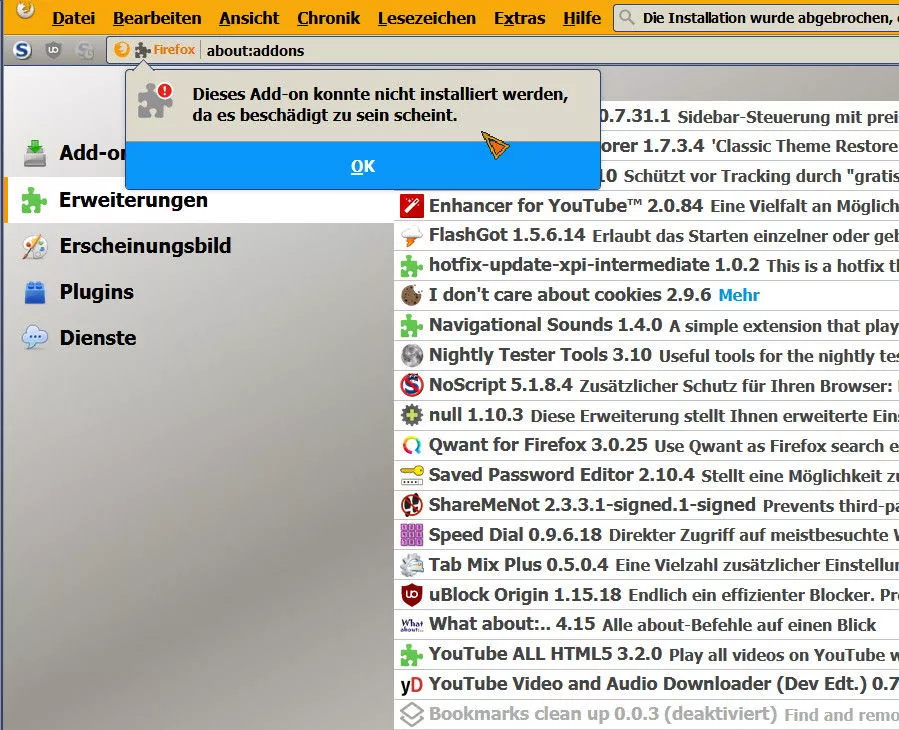Select the Bookmarks clean up 0.0.3 (deaktiviert) entry
Screen dimensions: 899x730
(647, 715)
